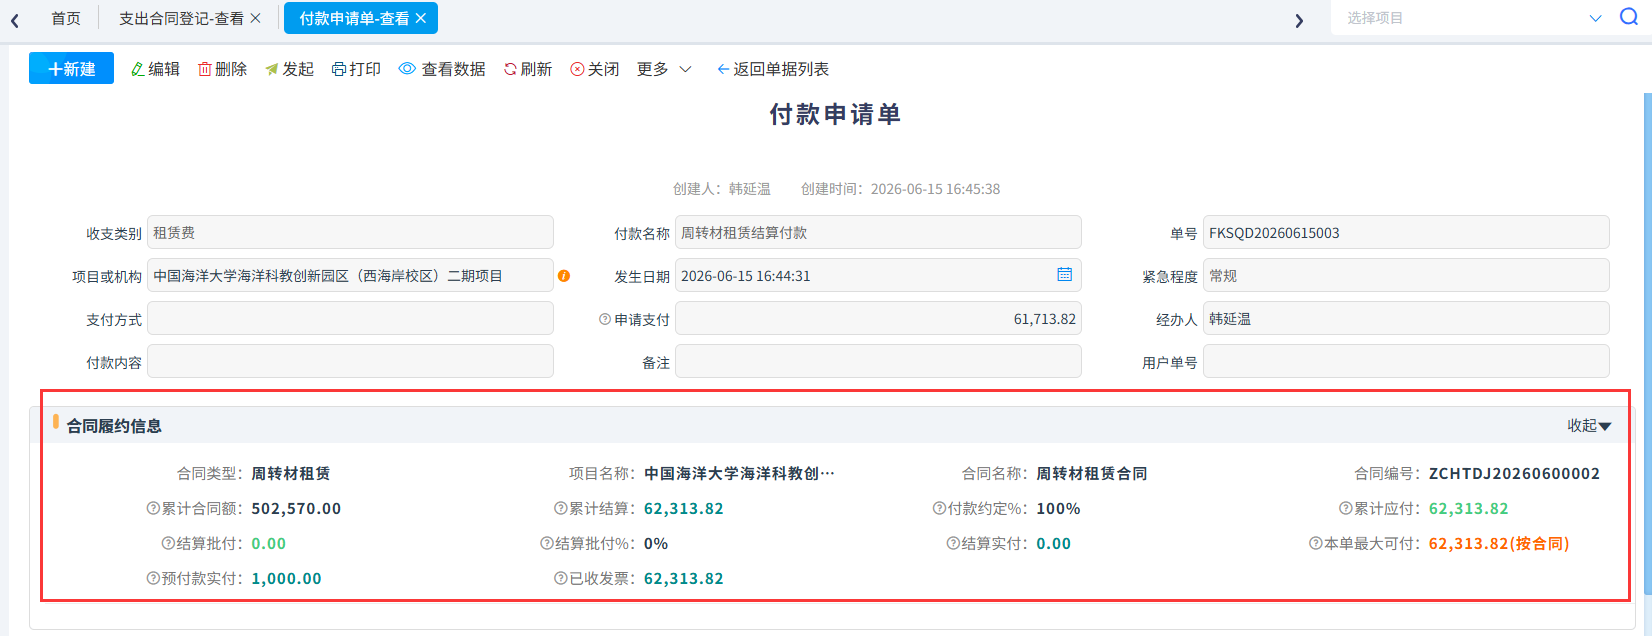Click the edit pencil icon
1652x636 pixels.
pyautogui.click(x=138, y=69)
